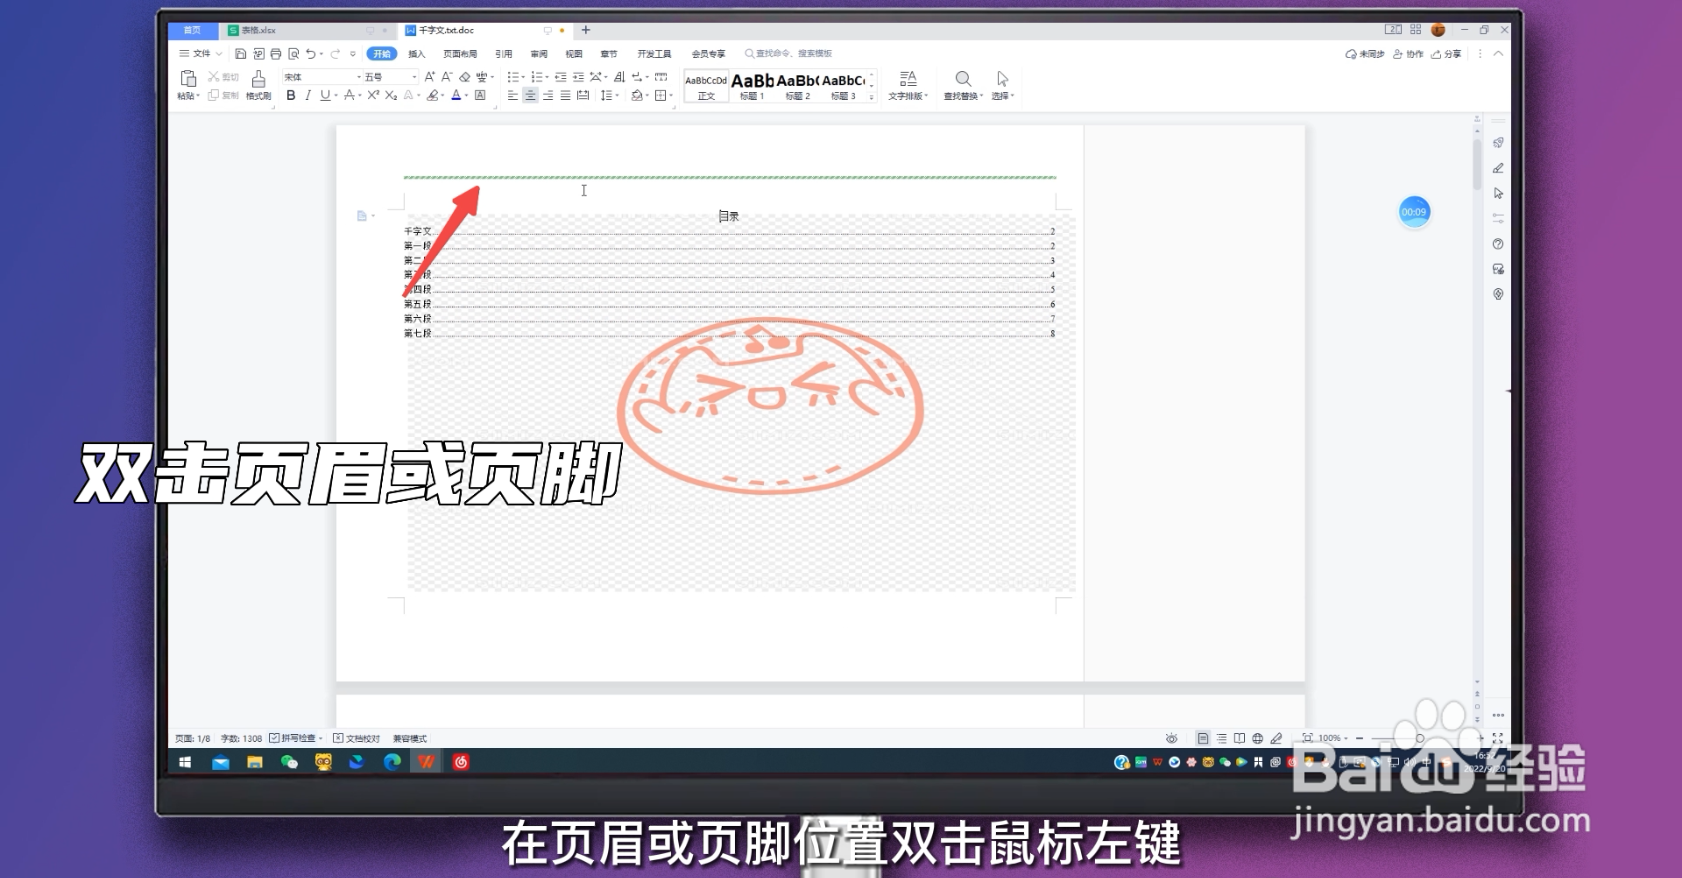Image resolution: width=1682 pixels, height=878 pixels.
Task: Apply the Heading 1 (标题 1) style
Action: coord(752,86)
